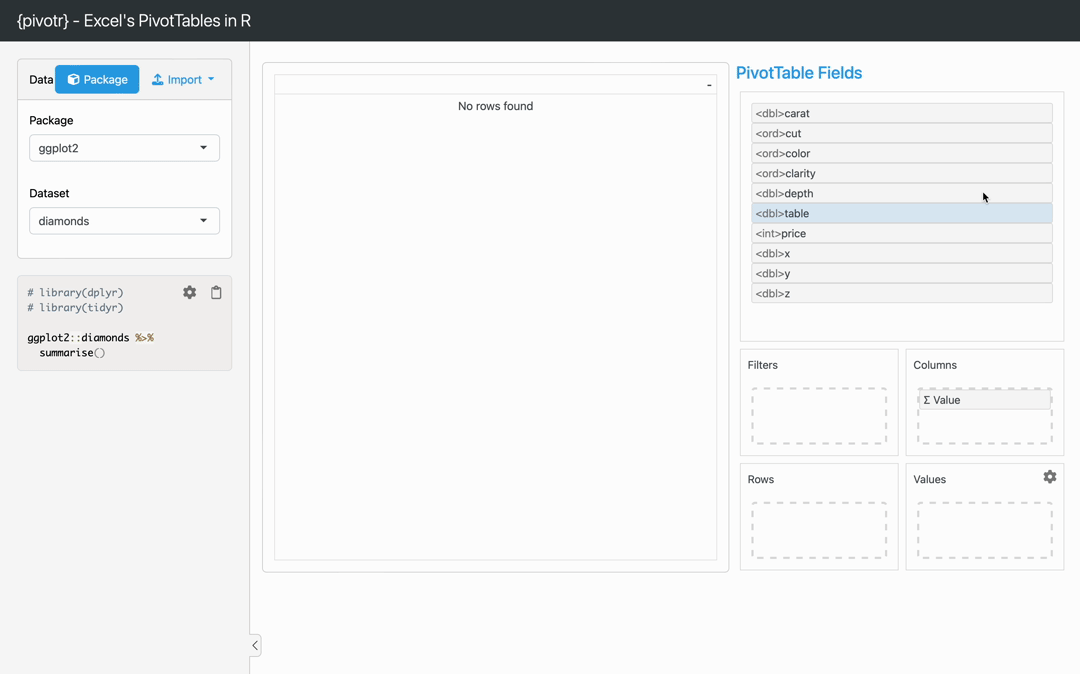
Task: Click the summarise() code line
Action: (72, 352)
